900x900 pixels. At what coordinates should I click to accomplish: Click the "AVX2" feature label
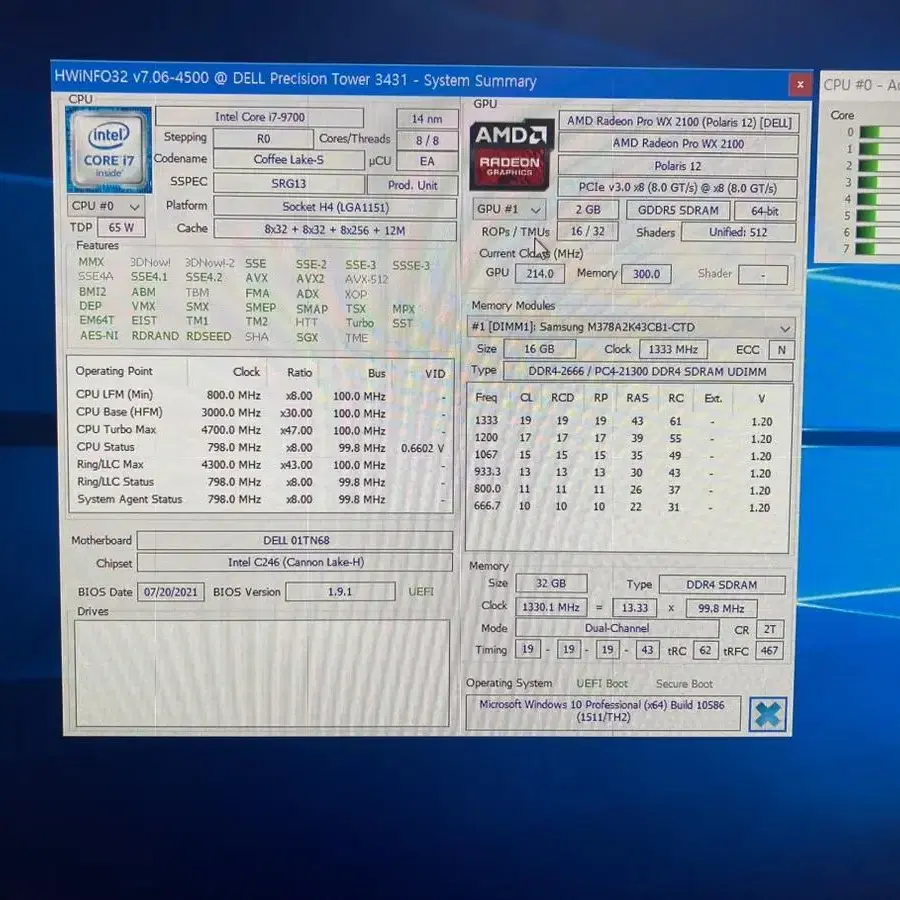[x=310, y=278]
